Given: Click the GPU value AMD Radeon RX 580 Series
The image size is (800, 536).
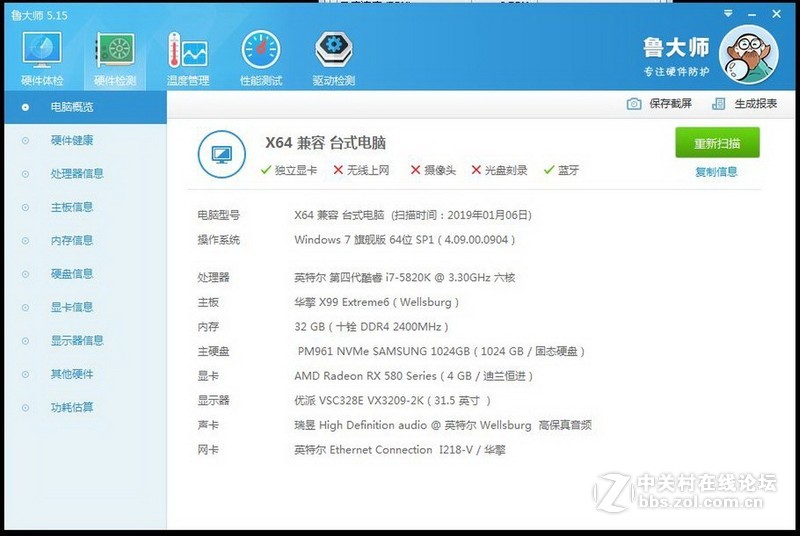Looking at the screenshot, I should click(414, 376).
